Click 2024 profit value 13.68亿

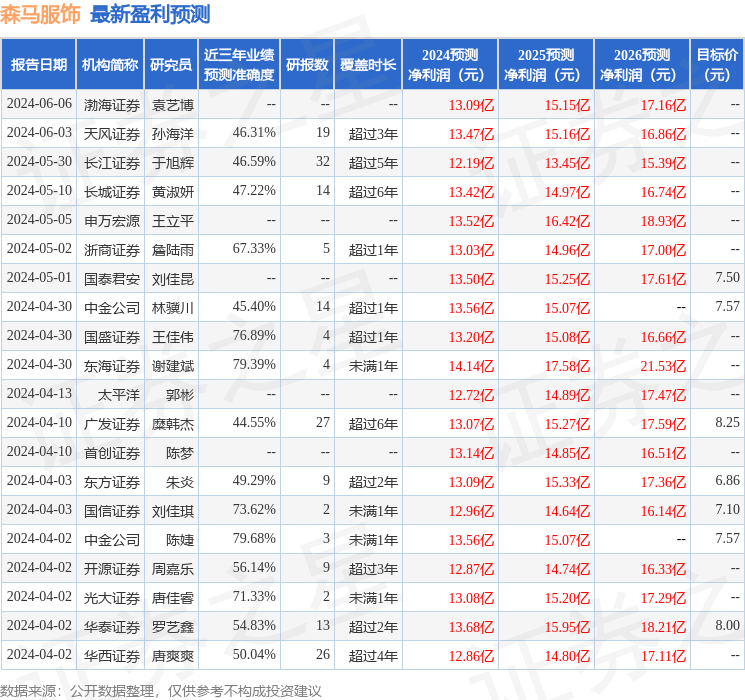(x=471, y=627)
